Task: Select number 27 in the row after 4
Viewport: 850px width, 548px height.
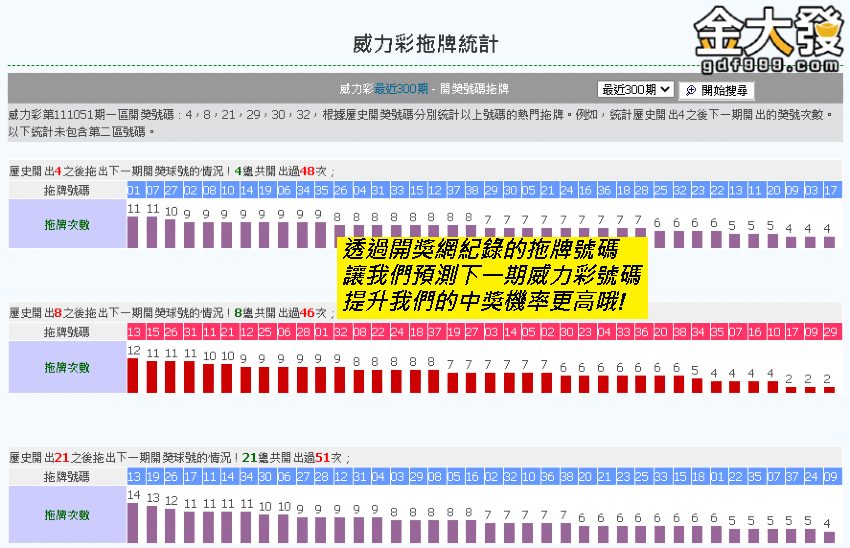Action: pyautogui.click(x=171, y=190)
